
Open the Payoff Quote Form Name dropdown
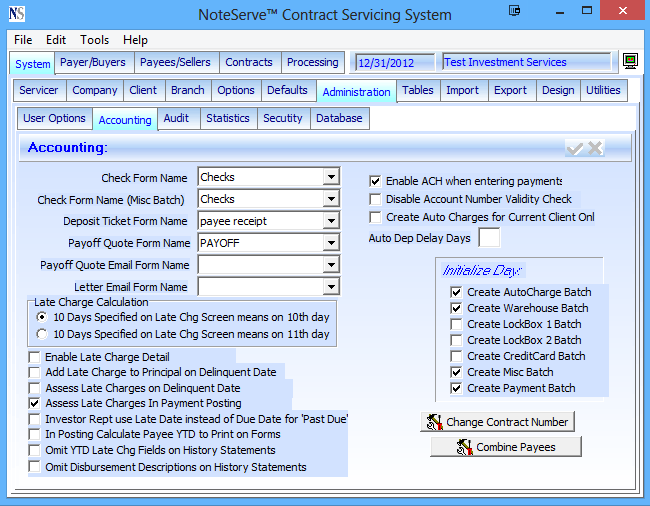tap(331, 243)
